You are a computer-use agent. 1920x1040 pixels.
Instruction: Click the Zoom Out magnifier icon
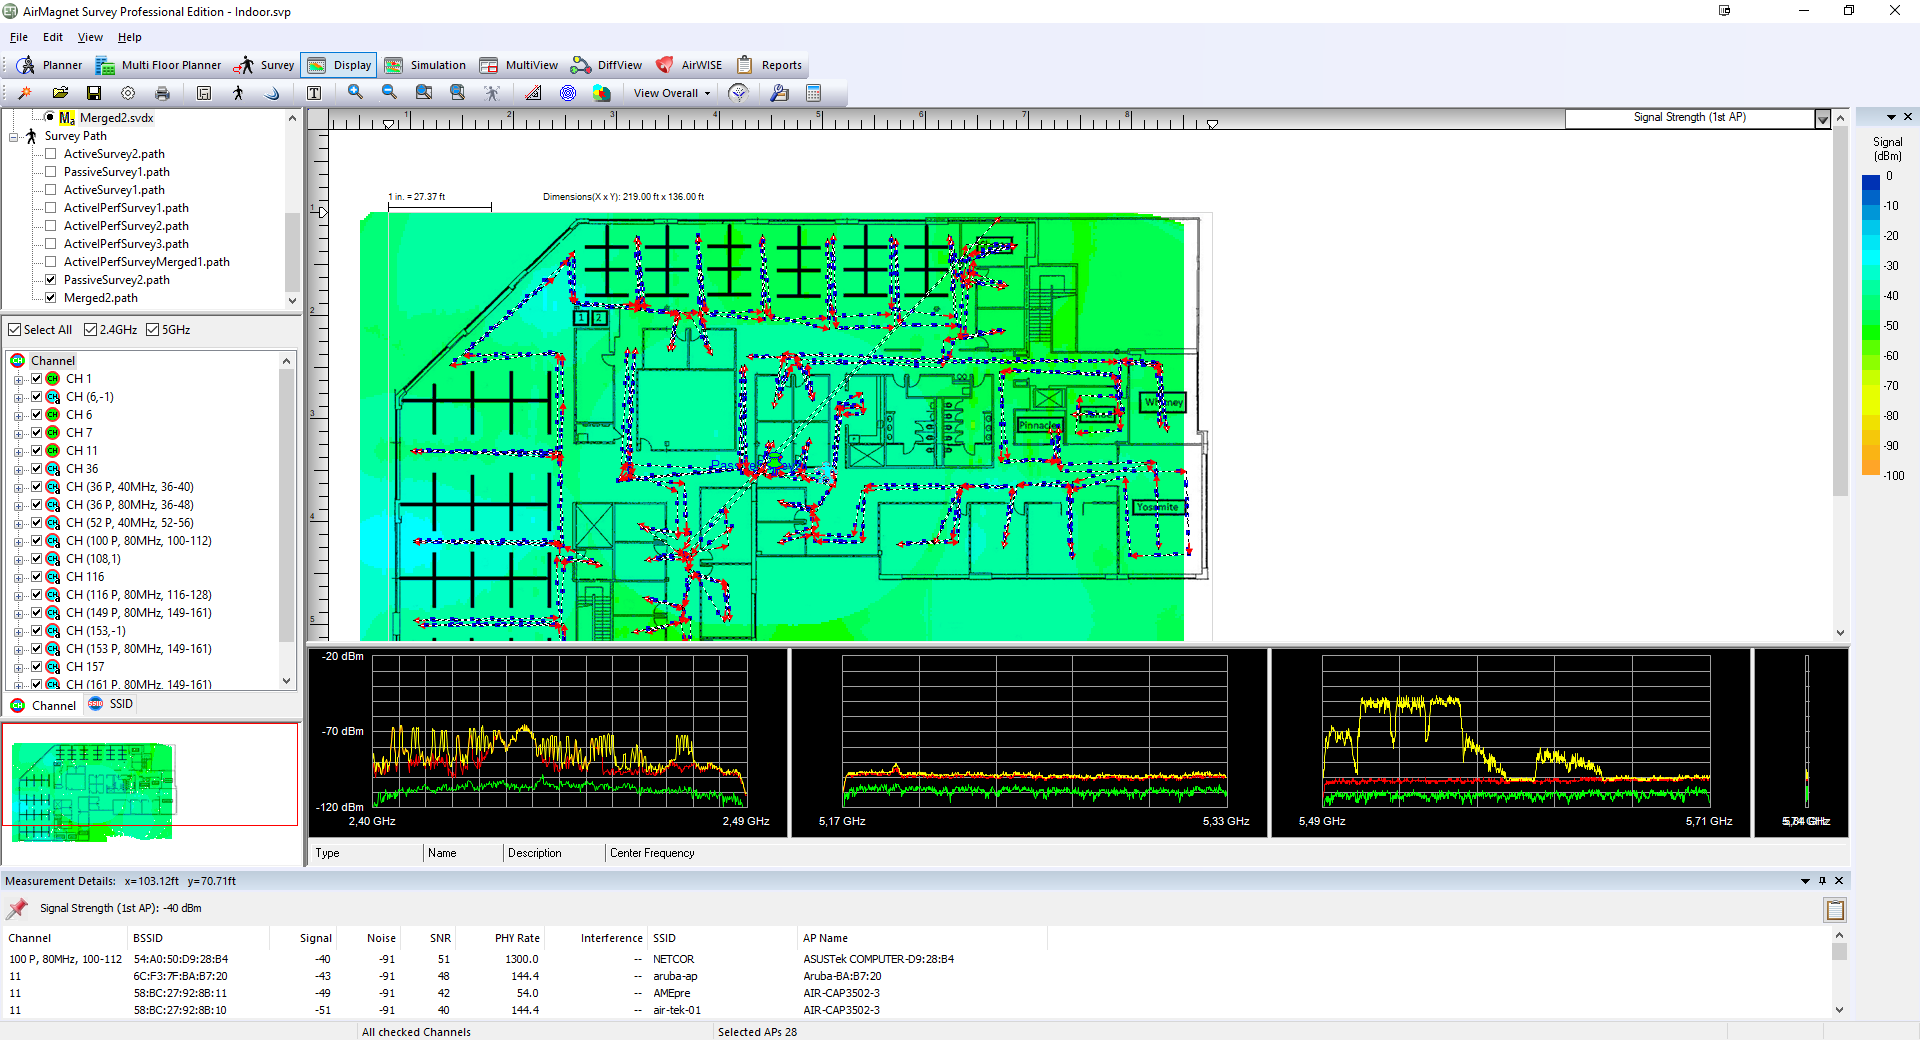(389, 93)
